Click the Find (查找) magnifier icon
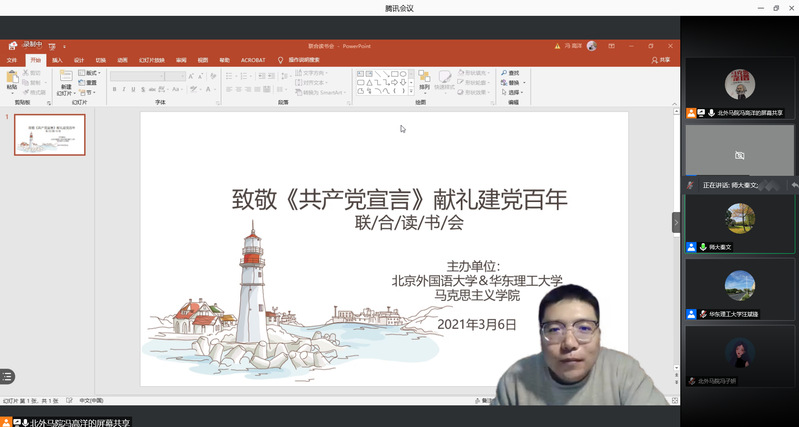 click(x=504, y=73)
